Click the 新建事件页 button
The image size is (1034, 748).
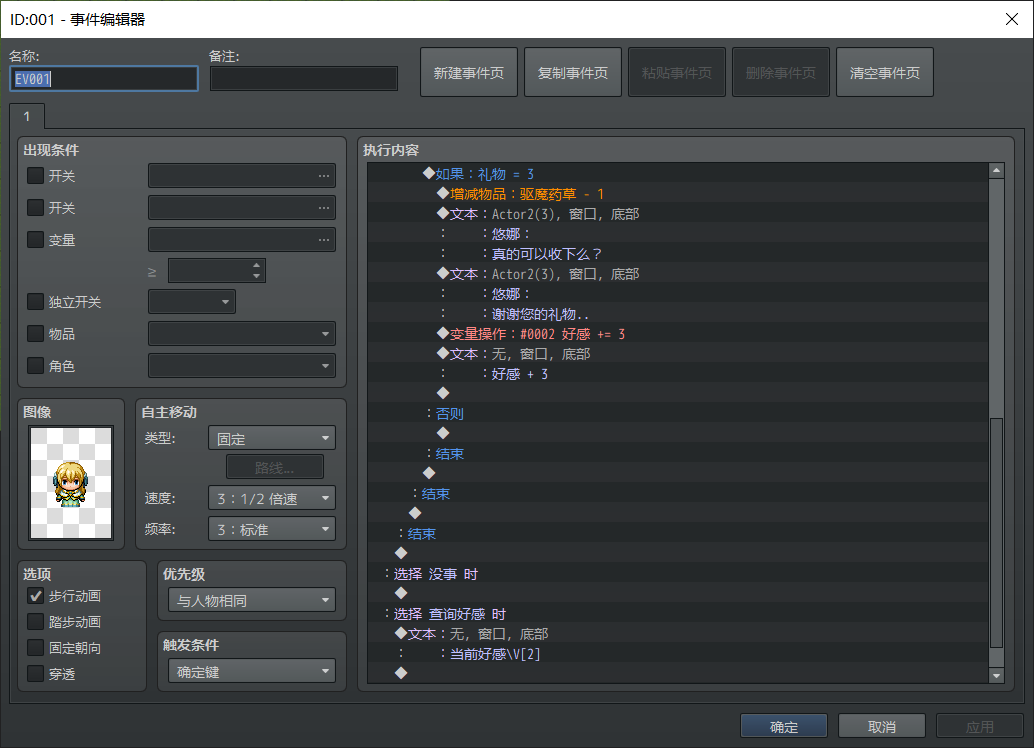pos(469,73)
